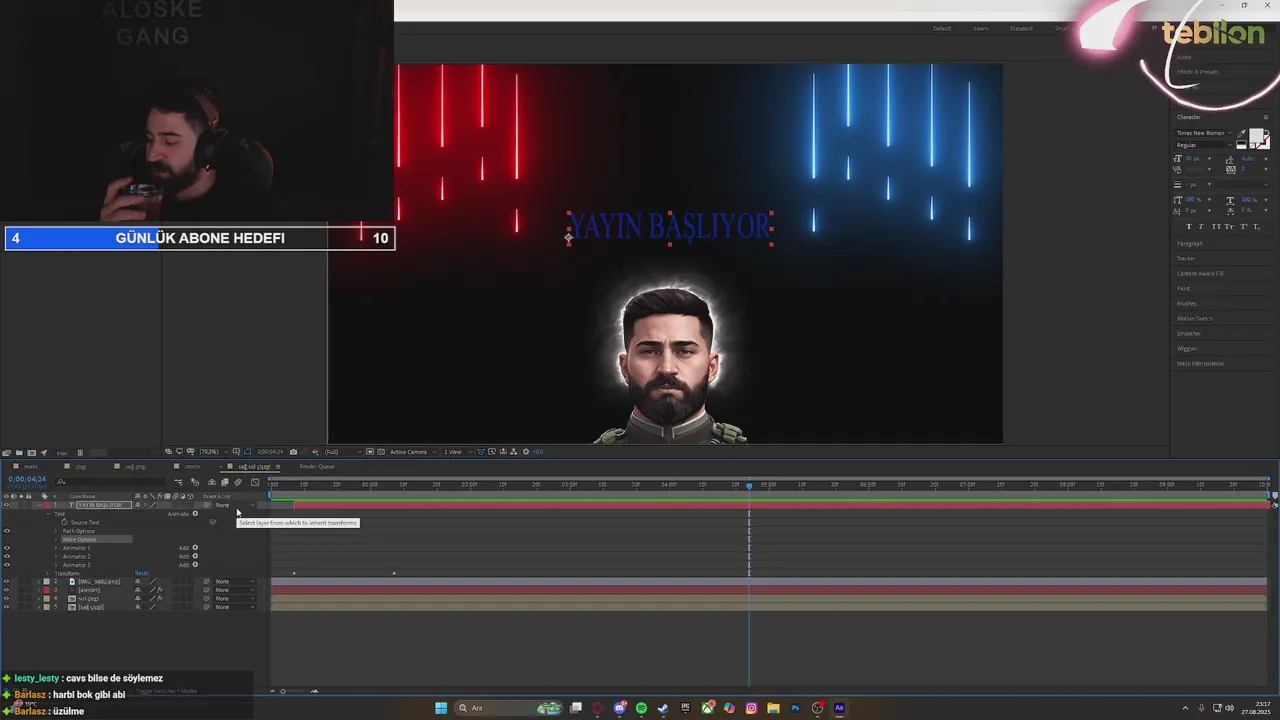1280x720 pixels.
Task: Expand the Animator 1 properties
Action: pyautogui.click(x=56, y=548)
